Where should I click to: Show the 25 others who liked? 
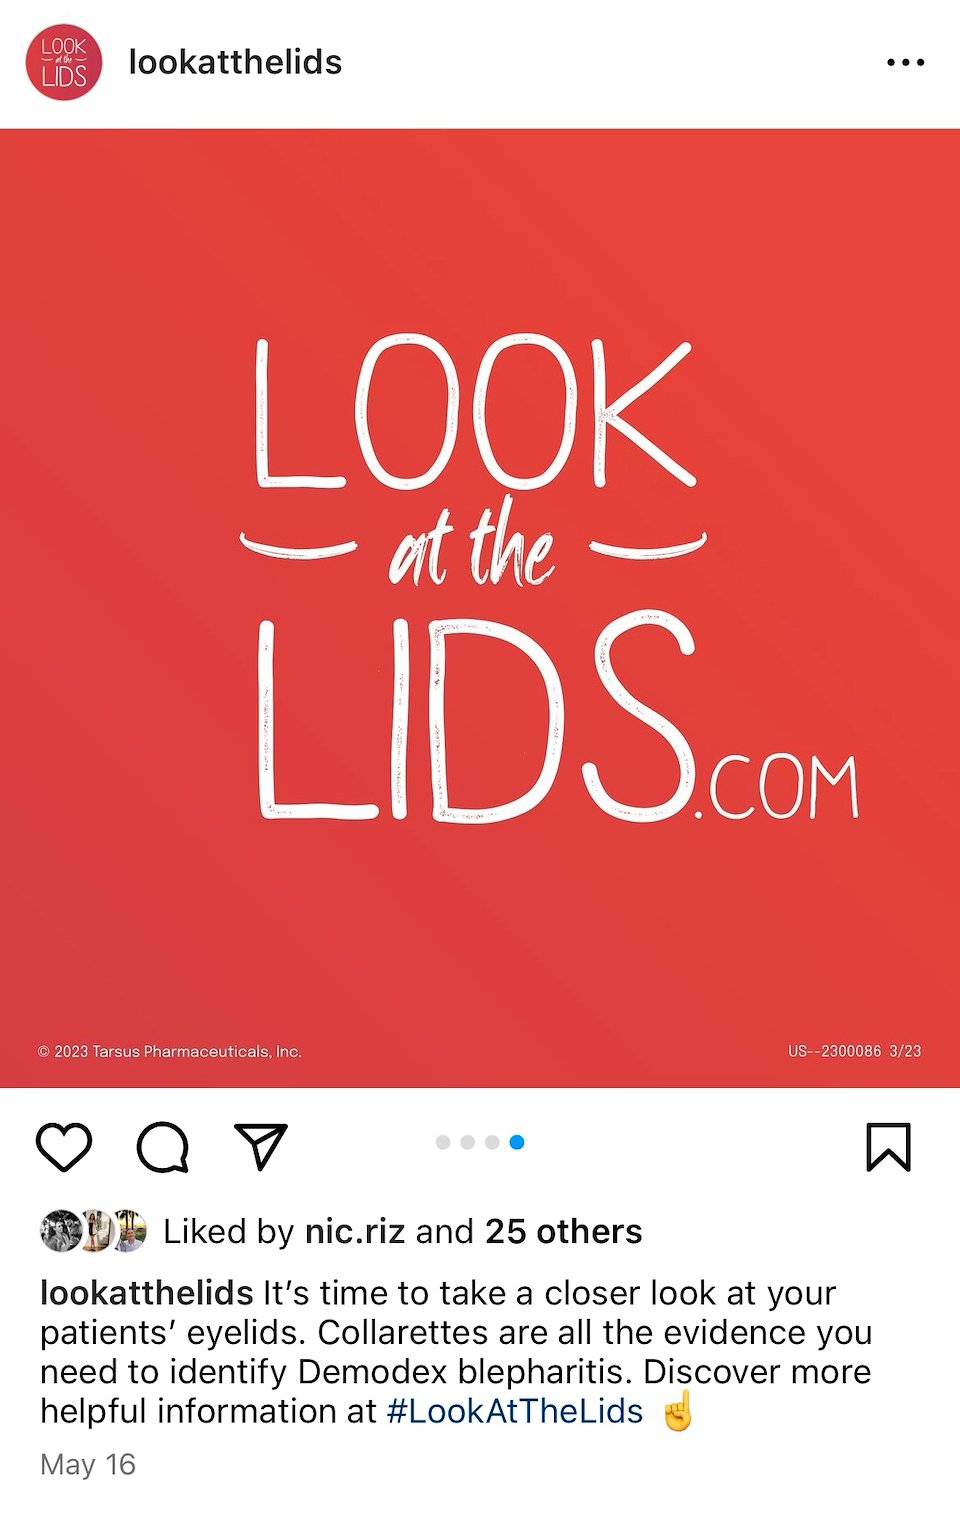(x=563, y=1231)
